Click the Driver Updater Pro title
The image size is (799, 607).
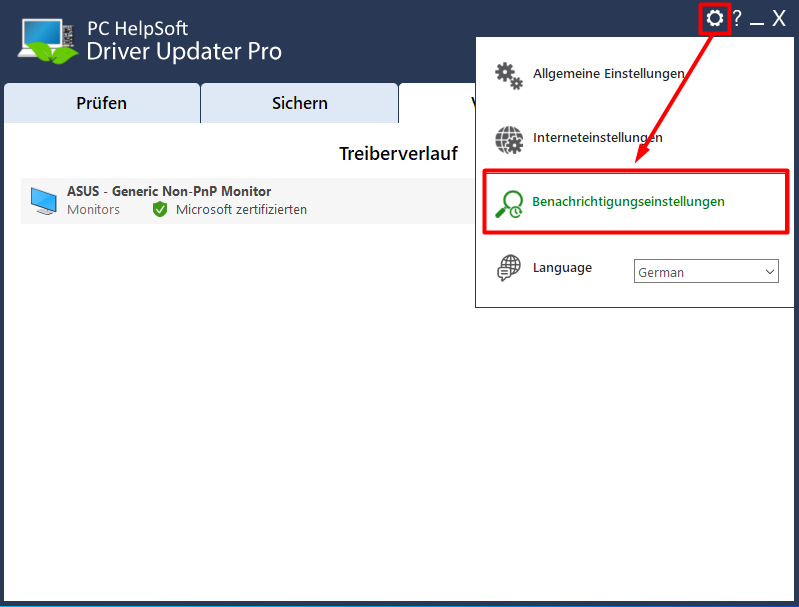click(x=184, y=51)
